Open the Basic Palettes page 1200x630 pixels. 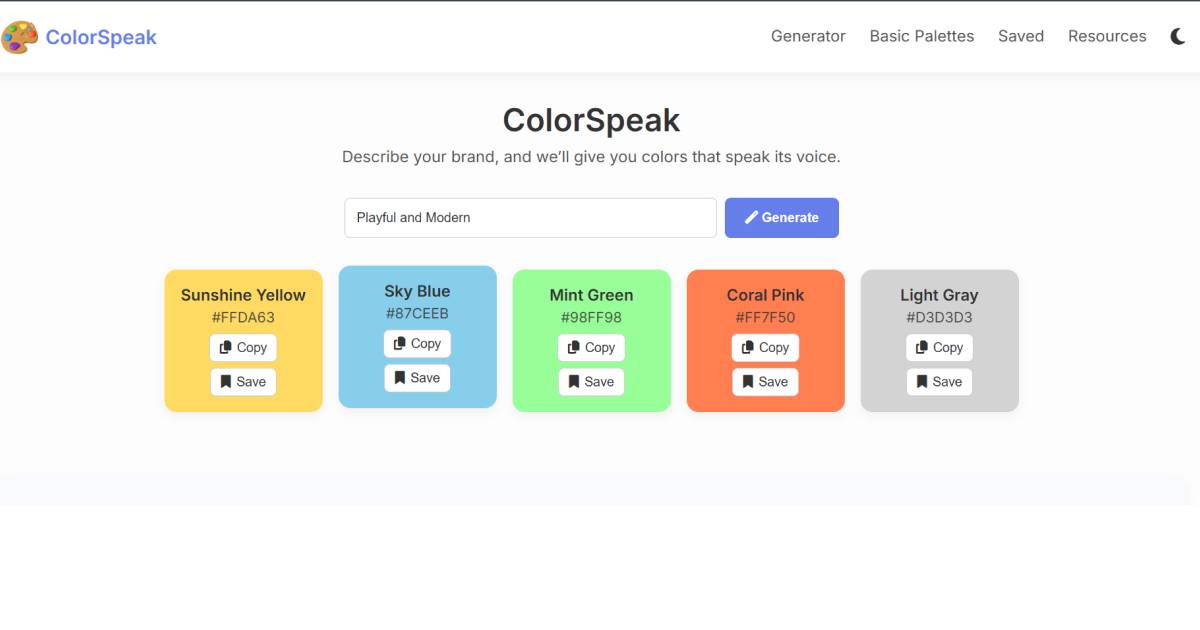[x=921, y=36]
